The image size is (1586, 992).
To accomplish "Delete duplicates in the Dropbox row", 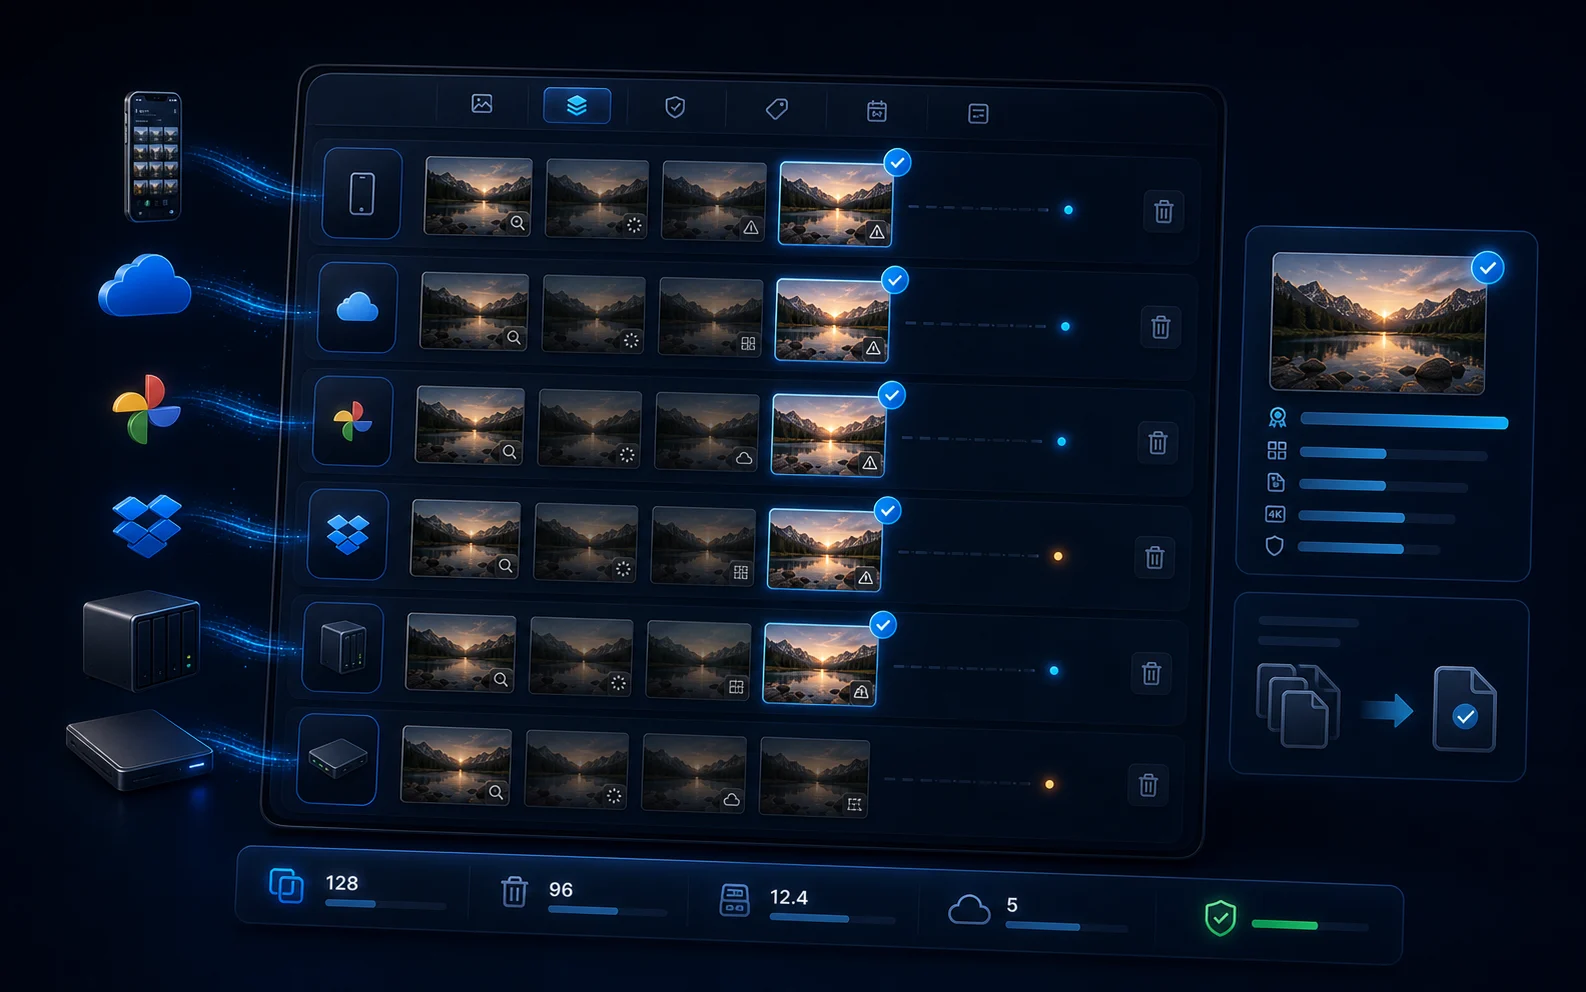I will [1155, 557].
